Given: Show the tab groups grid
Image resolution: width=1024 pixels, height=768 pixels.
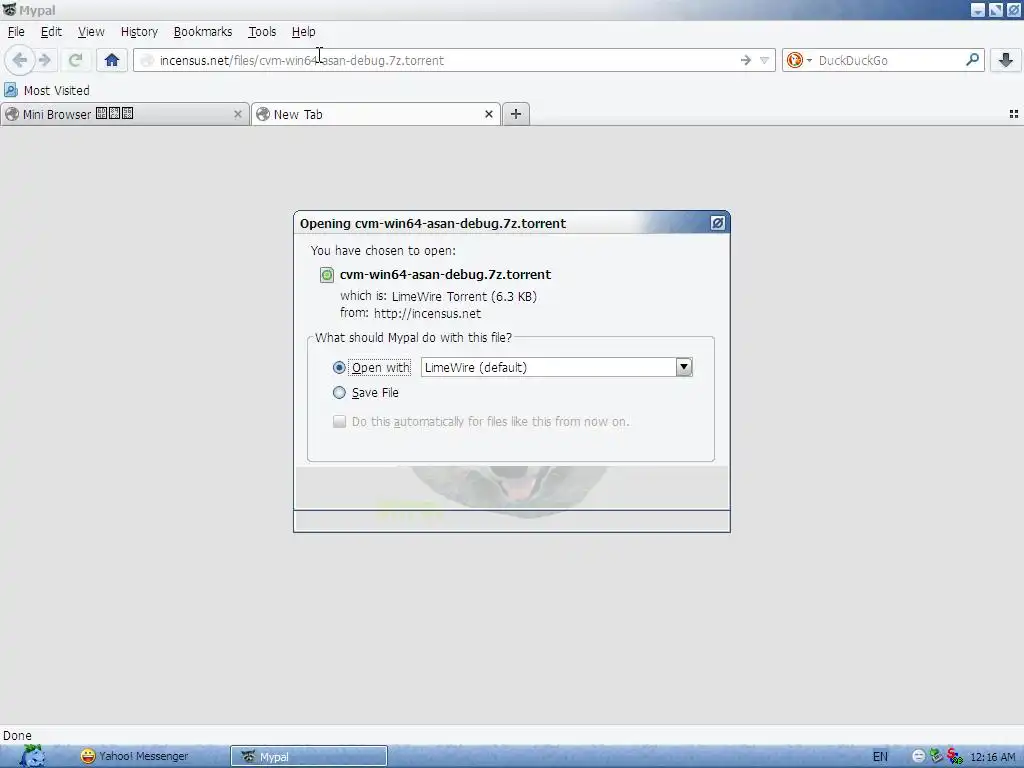Looking at the screenshot, I should (x=1014, y=114).
